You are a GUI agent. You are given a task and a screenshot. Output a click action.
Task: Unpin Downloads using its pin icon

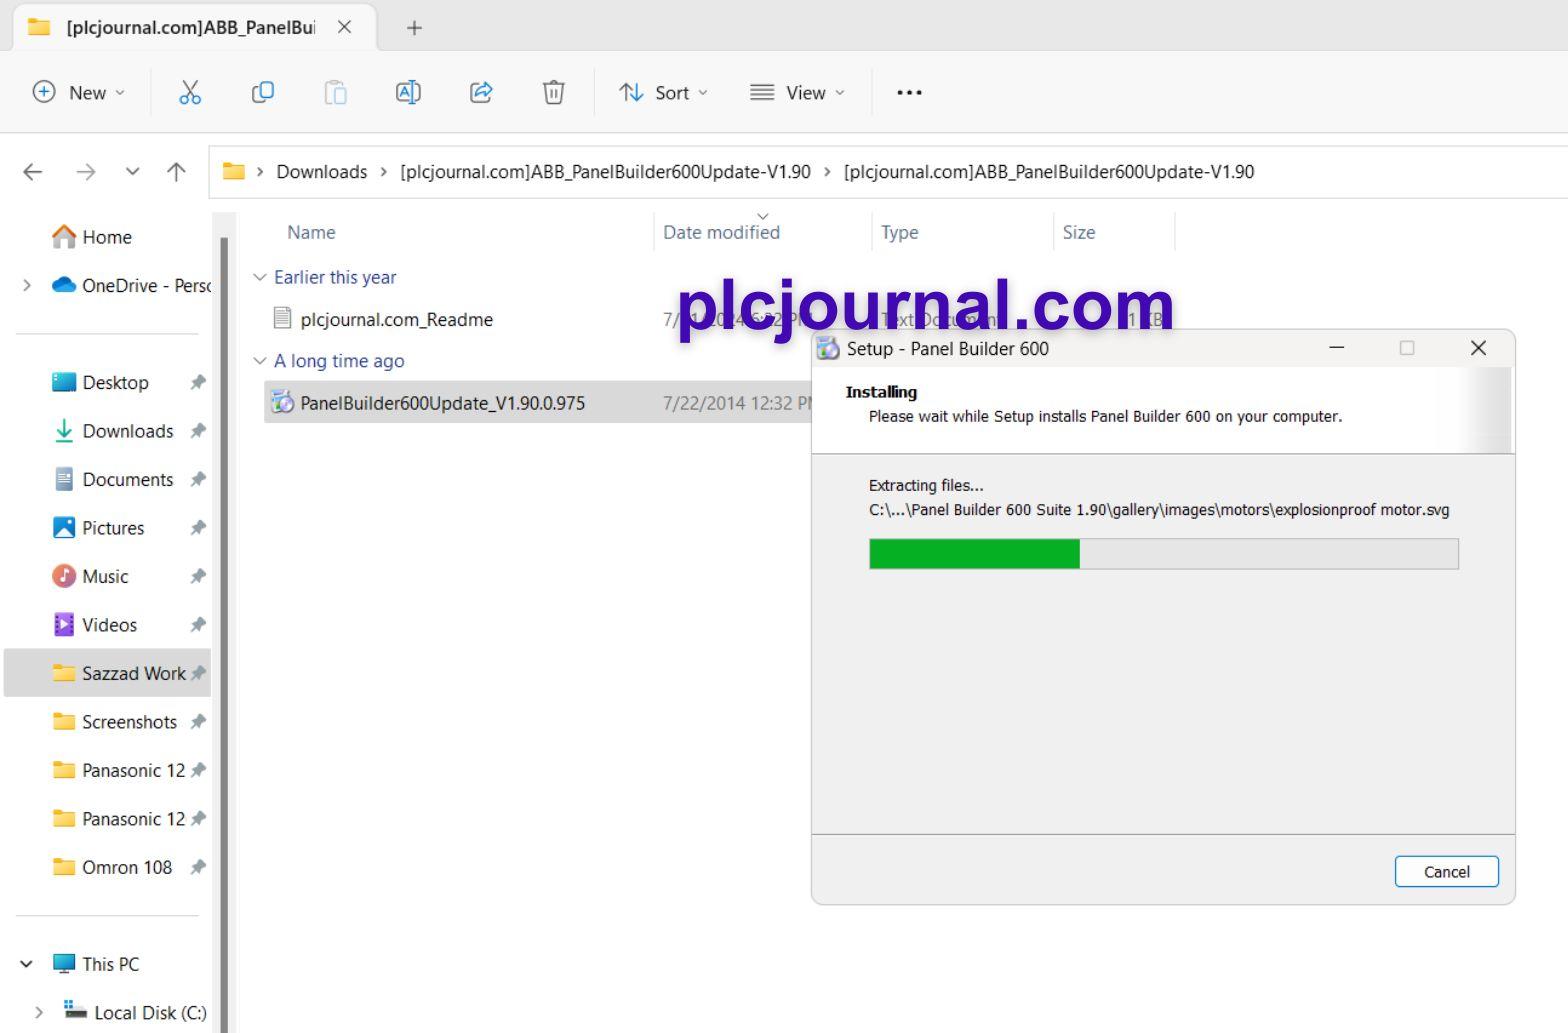point(198,431)
